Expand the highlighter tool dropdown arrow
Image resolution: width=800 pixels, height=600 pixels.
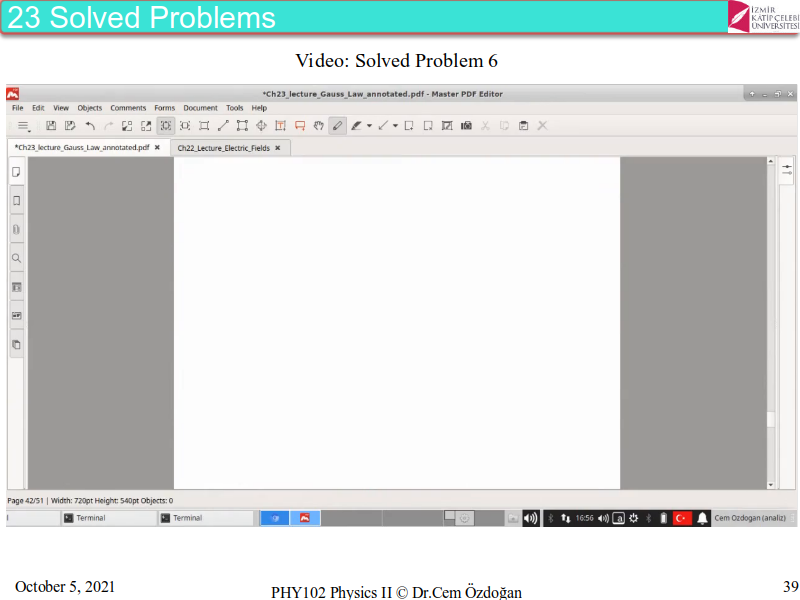click(369, 126)
